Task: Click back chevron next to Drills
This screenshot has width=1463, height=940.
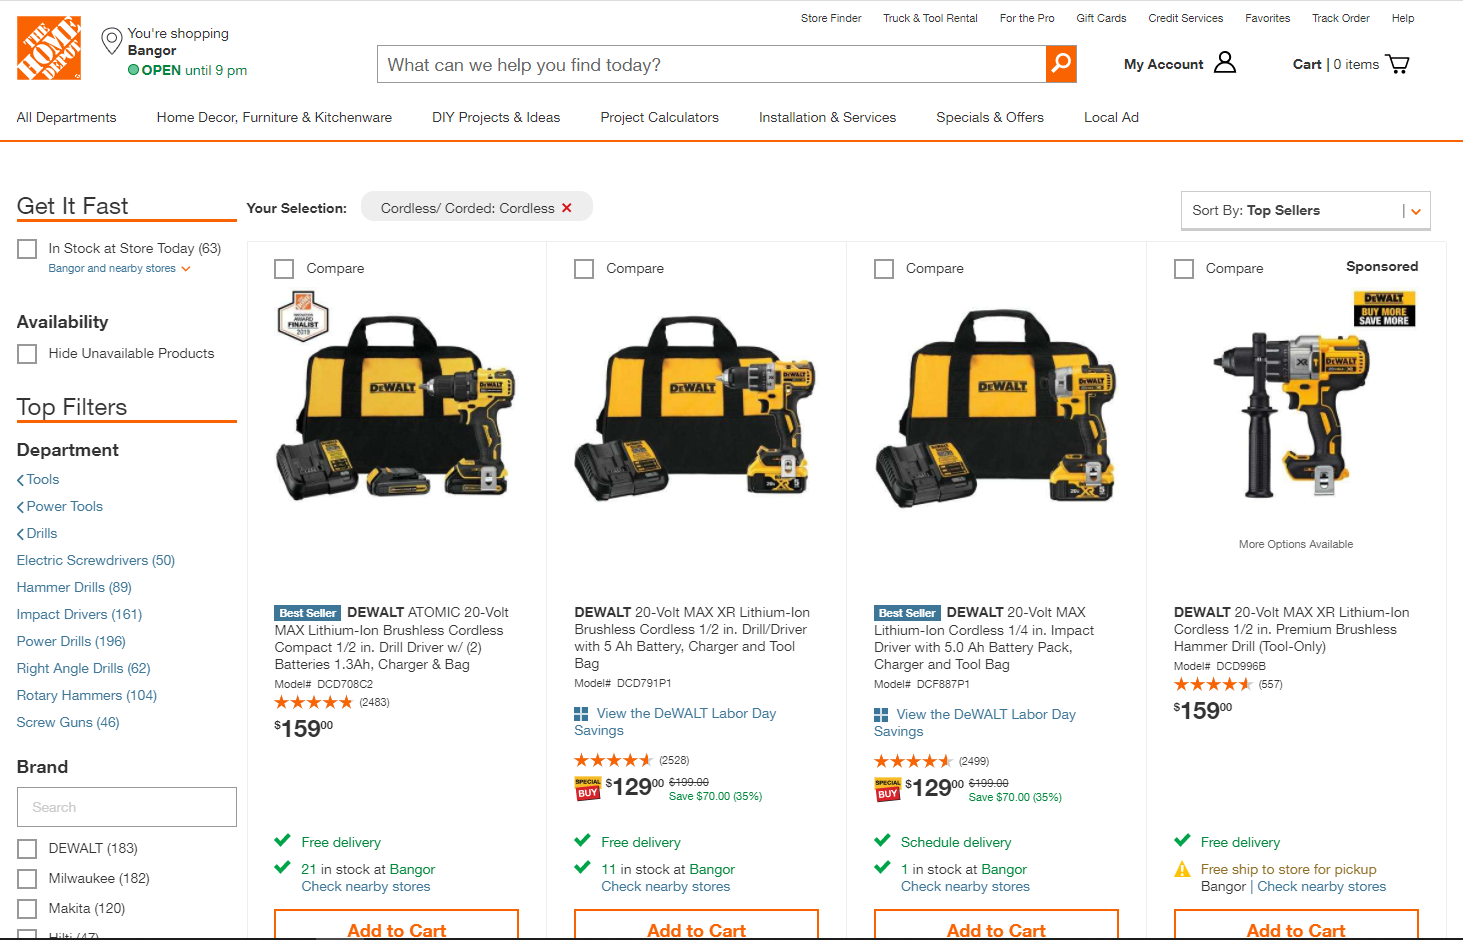Action: coord(20,534)
